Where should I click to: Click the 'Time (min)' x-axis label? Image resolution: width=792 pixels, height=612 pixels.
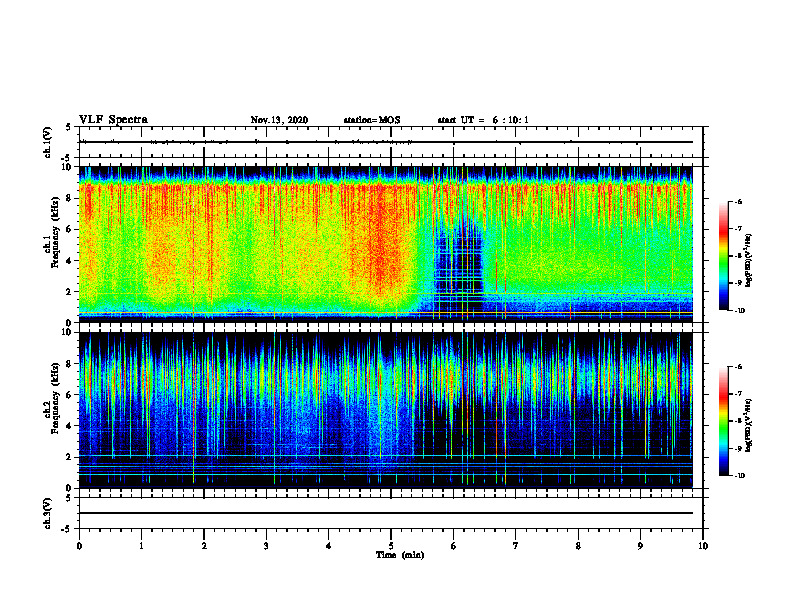[x=400, y=555]
